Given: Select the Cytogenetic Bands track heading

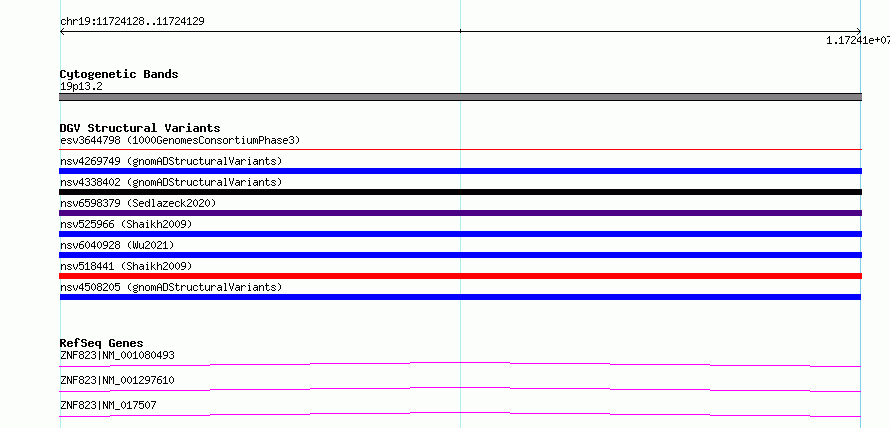Looking at the screenshot, I should 119,74.
